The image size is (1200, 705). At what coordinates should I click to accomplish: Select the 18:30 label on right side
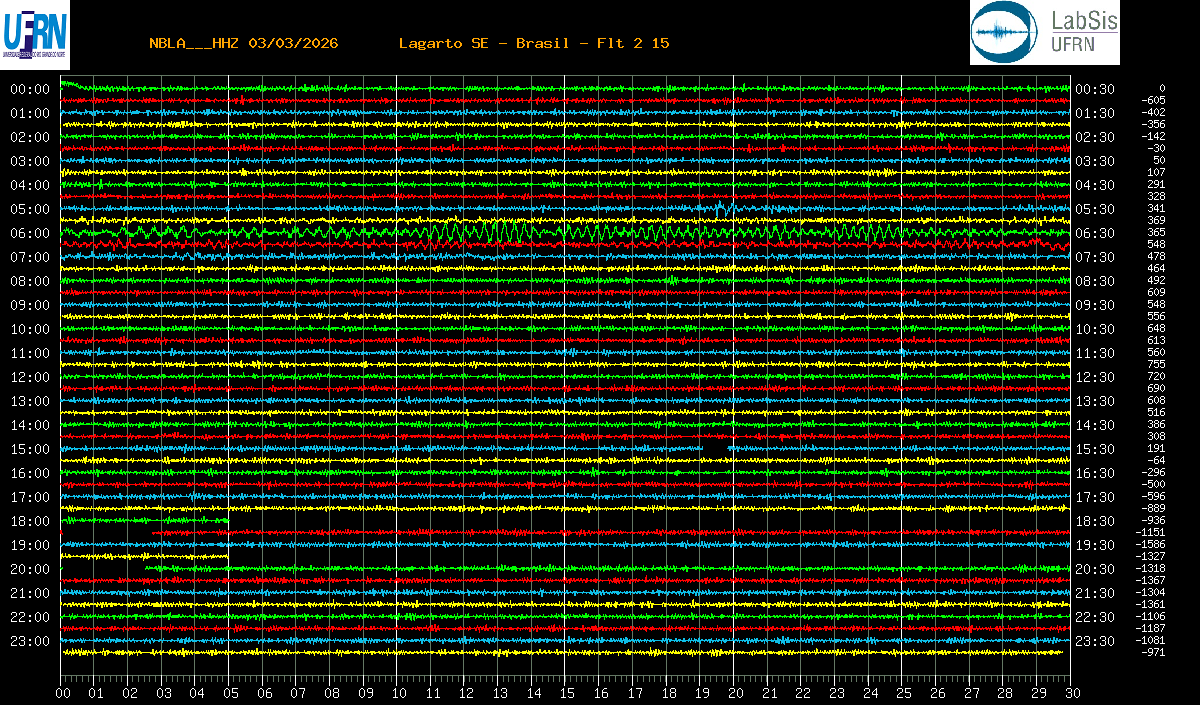coord(1094,521)
